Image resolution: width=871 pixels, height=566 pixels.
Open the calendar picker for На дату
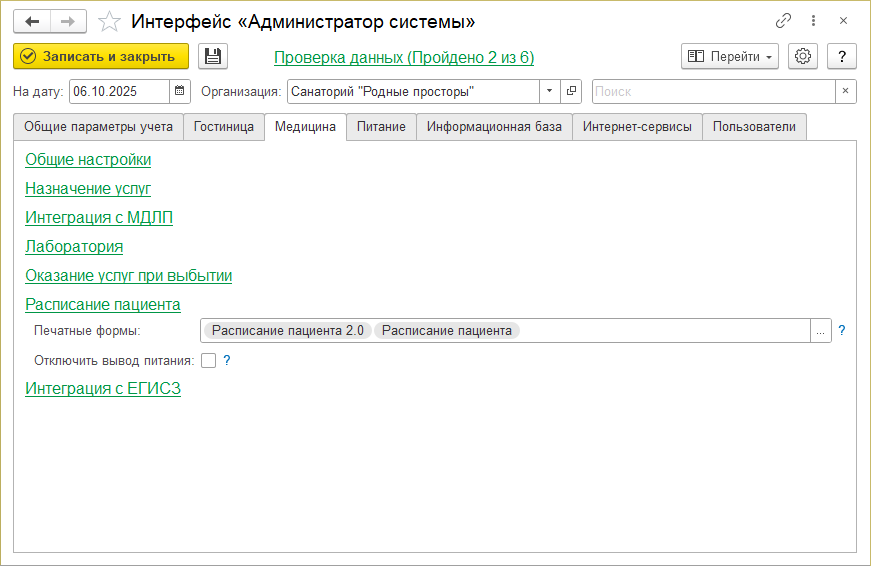[x=179, y=91]
